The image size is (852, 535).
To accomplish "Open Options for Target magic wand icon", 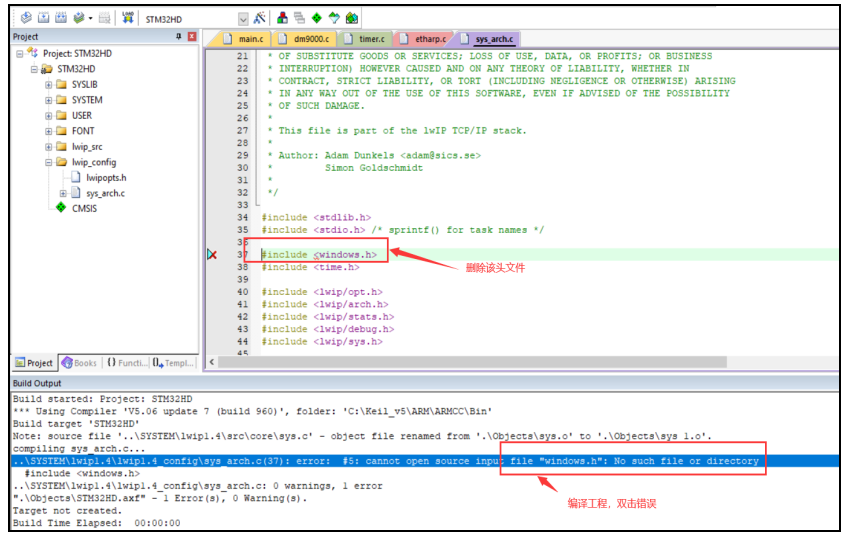I will 259,18.
